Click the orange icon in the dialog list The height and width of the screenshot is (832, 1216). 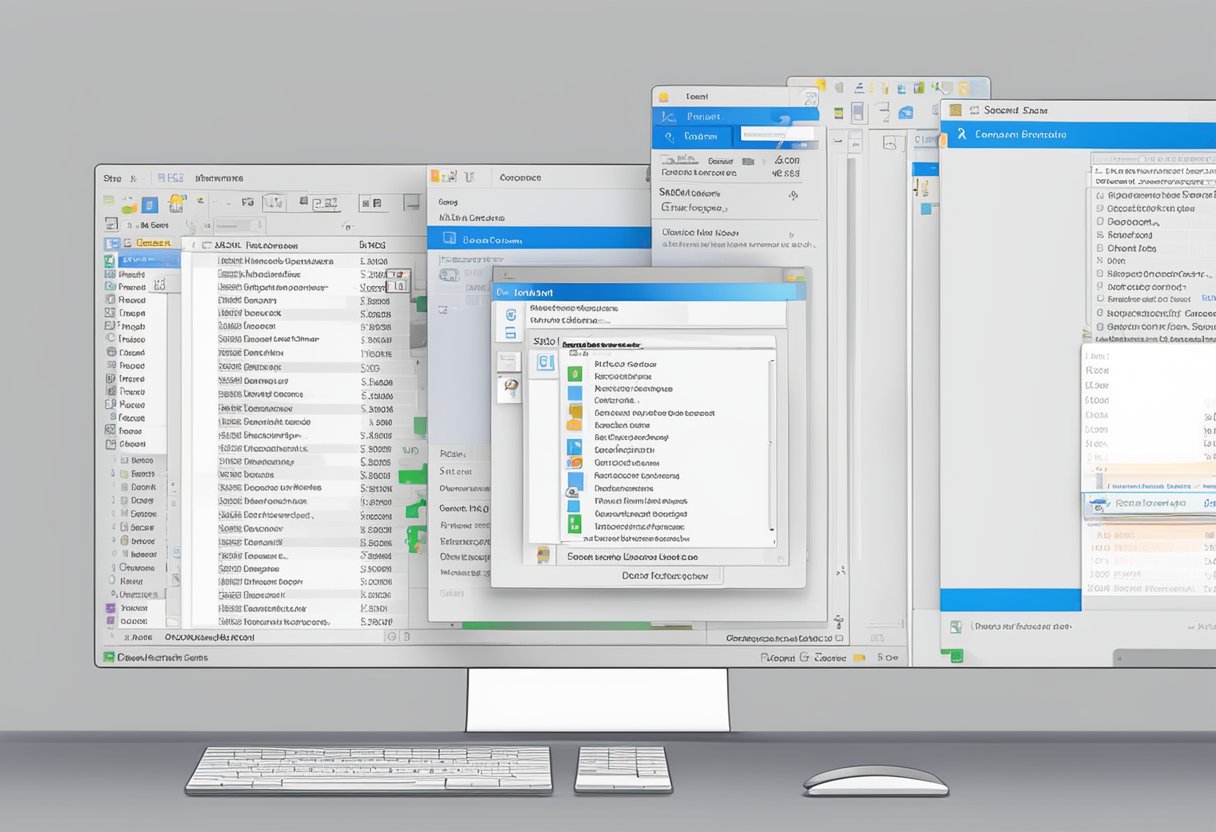pyautogui.click(x=574, y=463)
